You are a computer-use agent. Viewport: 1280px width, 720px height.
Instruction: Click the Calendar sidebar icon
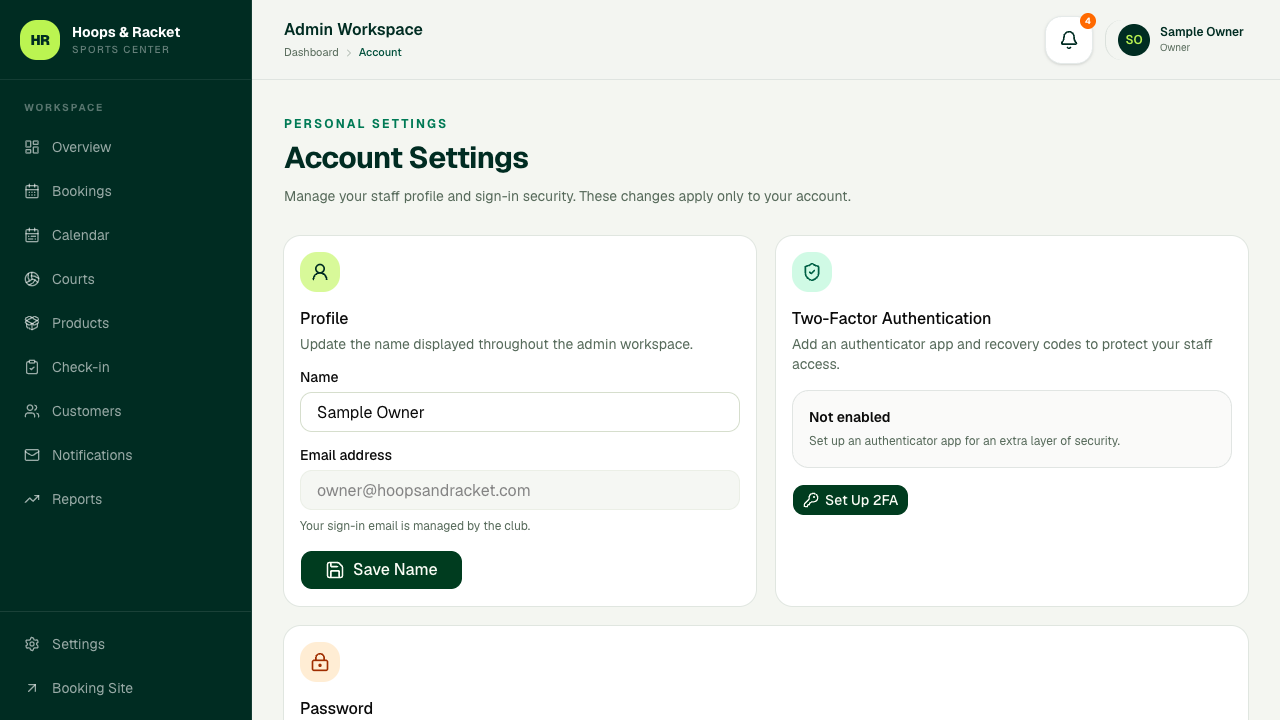32,235
